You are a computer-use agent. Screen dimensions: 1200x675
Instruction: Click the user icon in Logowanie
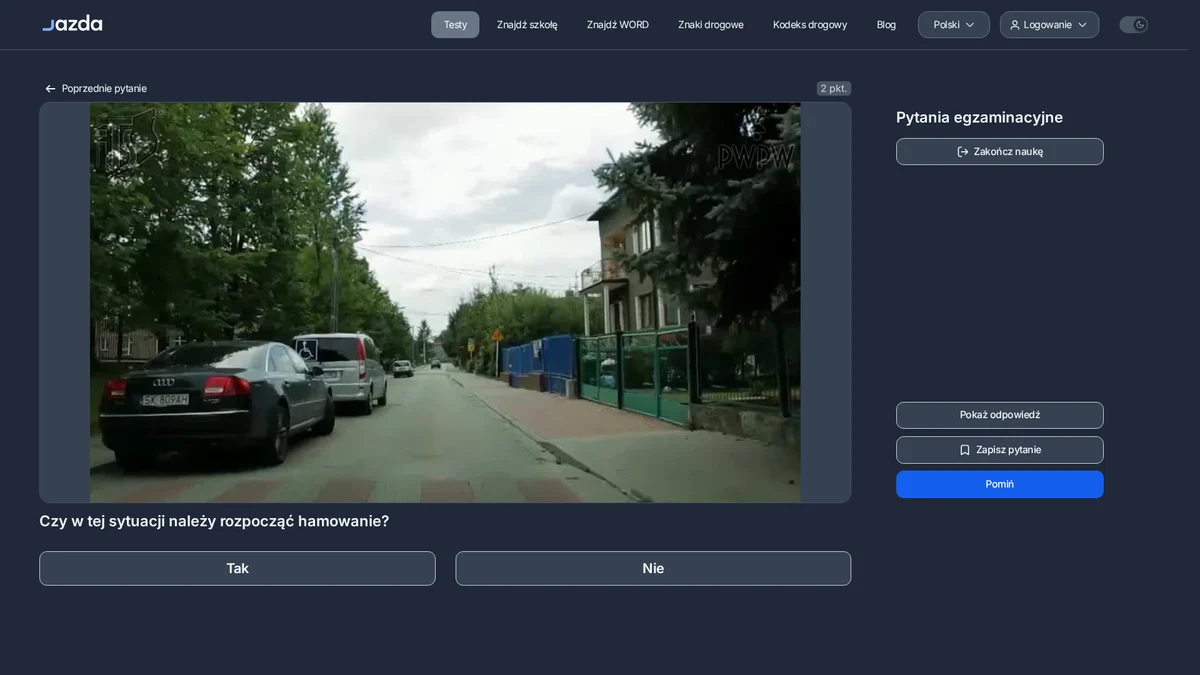coord(1015,25)
